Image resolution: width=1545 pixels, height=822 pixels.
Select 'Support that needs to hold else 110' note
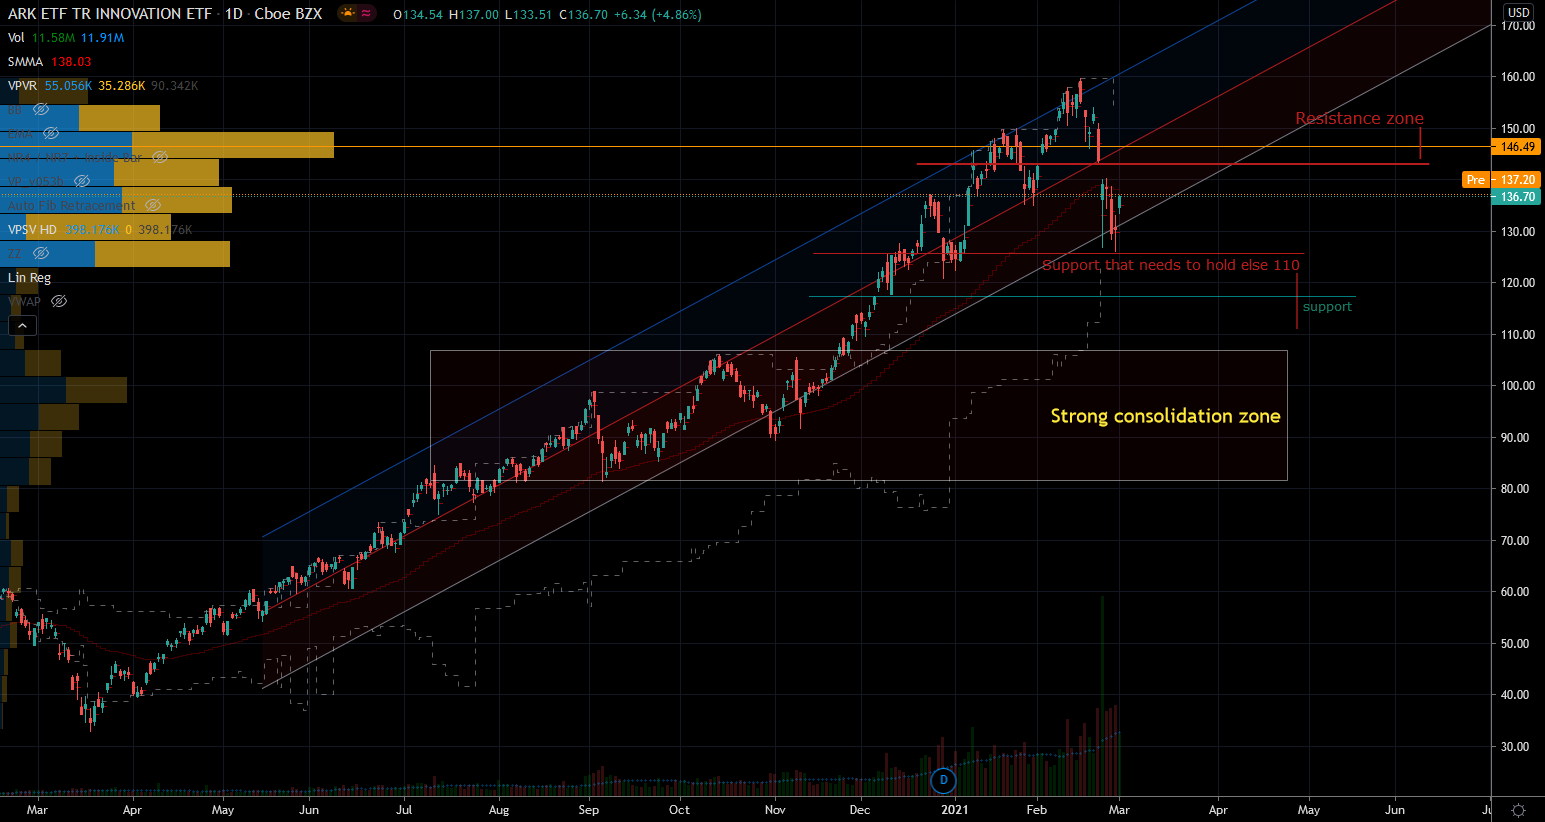[1171, 265]
